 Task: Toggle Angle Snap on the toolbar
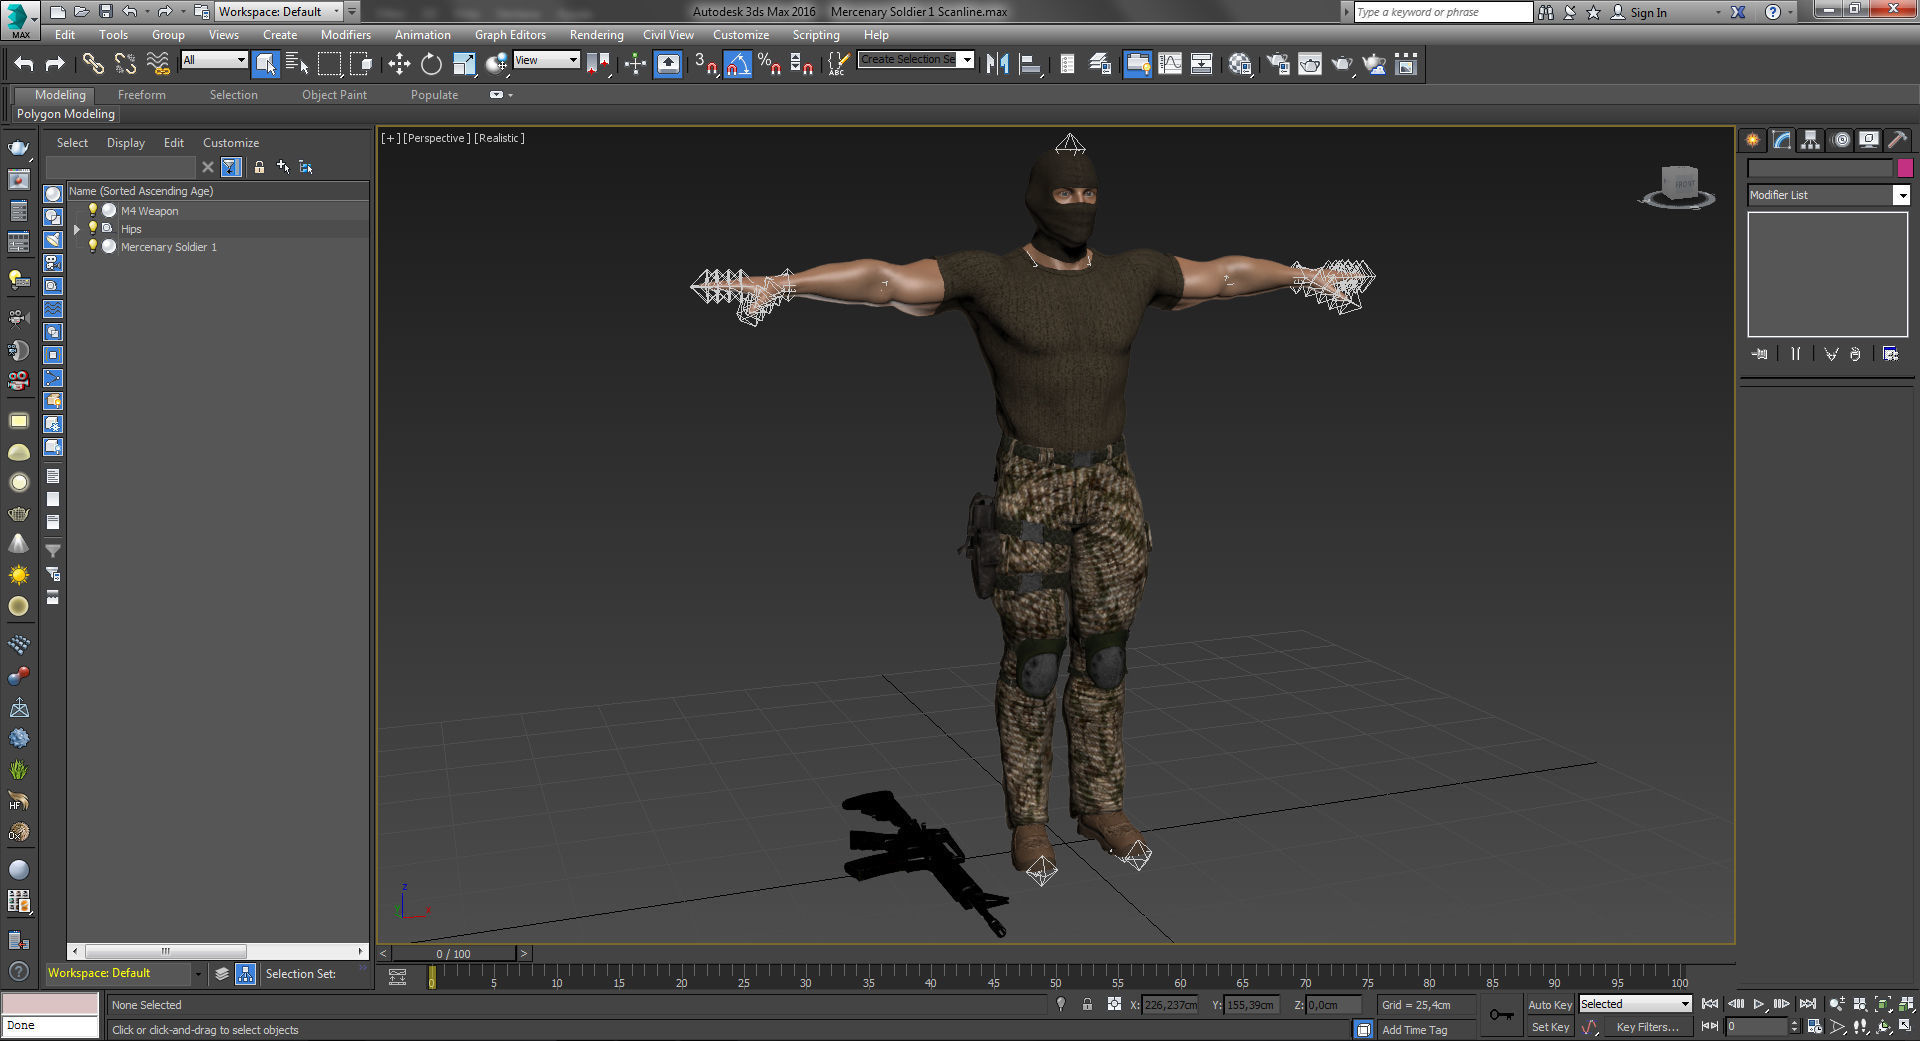point(737,64)
